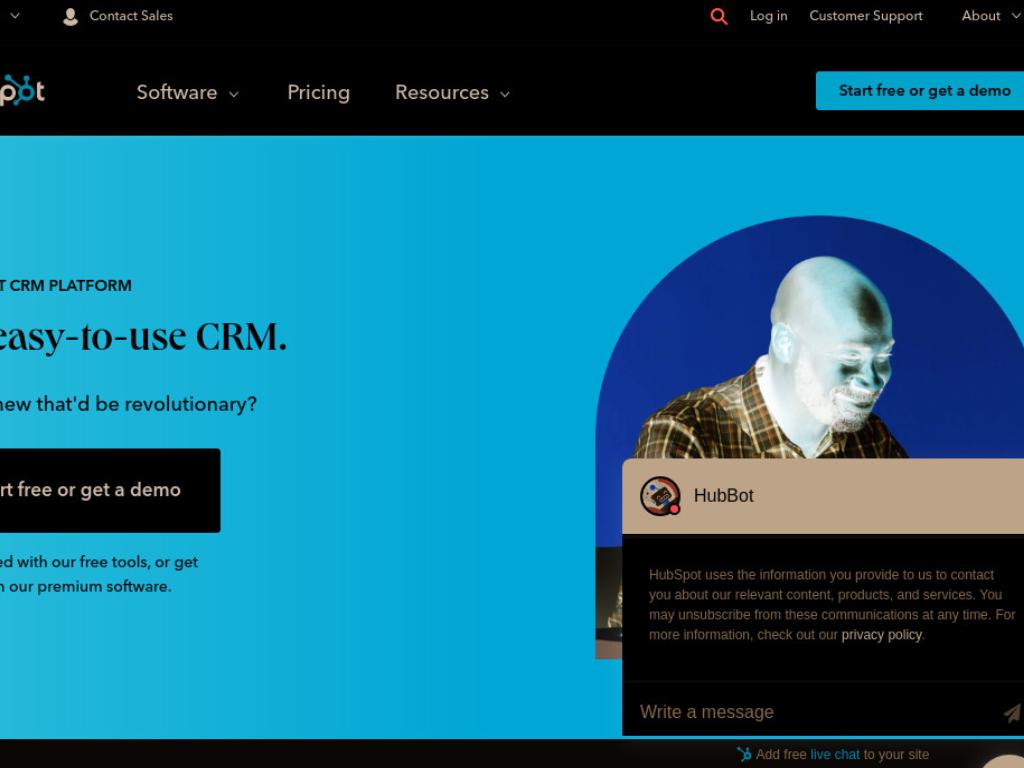Click the HubBot avatar icon
Screen dimensions: 1024x768
tap(660, 496)
